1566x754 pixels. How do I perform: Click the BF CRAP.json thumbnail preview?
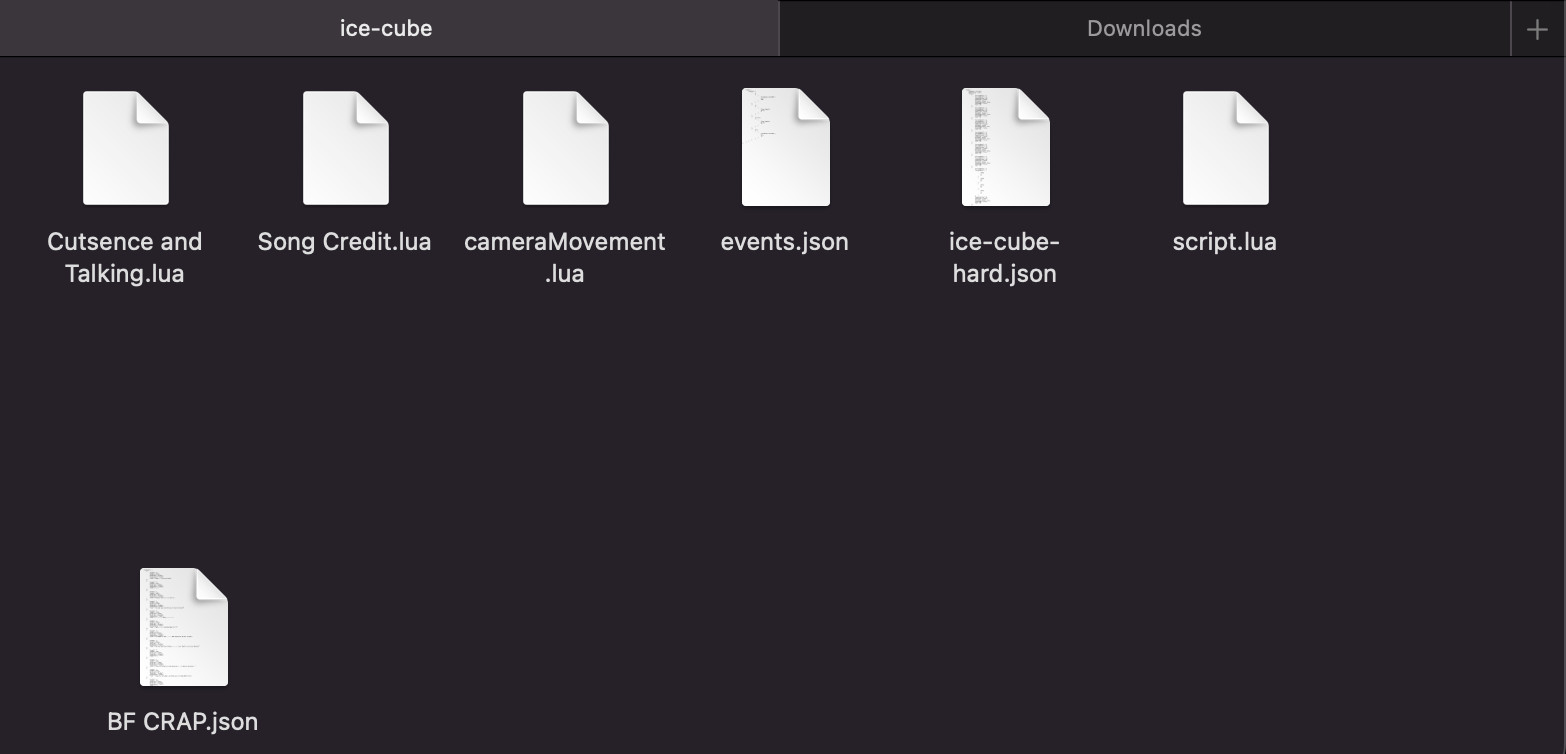tap(183, 627)
